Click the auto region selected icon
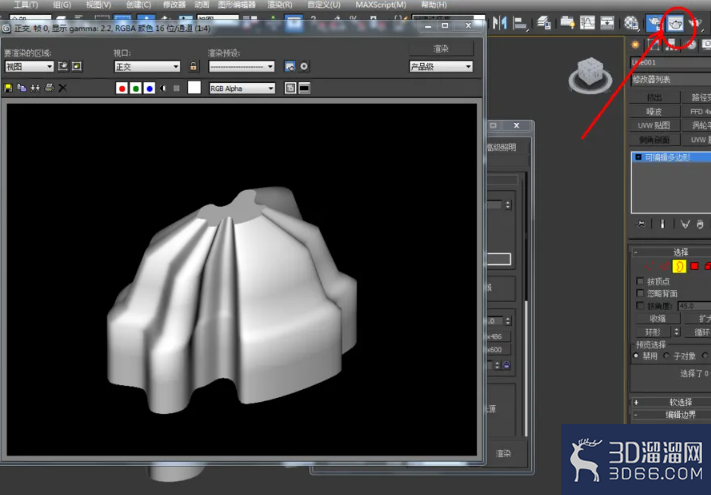This screenshot has width=711, height=495. (x=77, y=67)
